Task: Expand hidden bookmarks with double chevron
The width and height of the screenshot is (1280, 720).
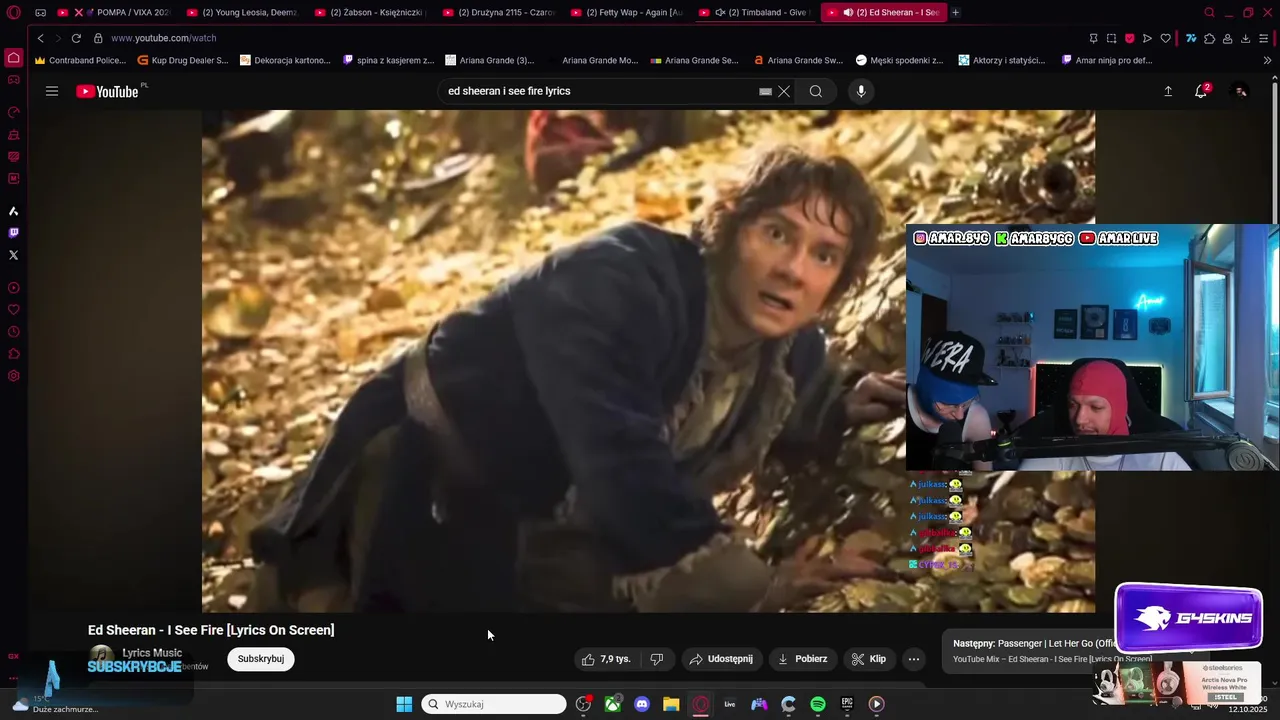Action: pos(1268,60)
